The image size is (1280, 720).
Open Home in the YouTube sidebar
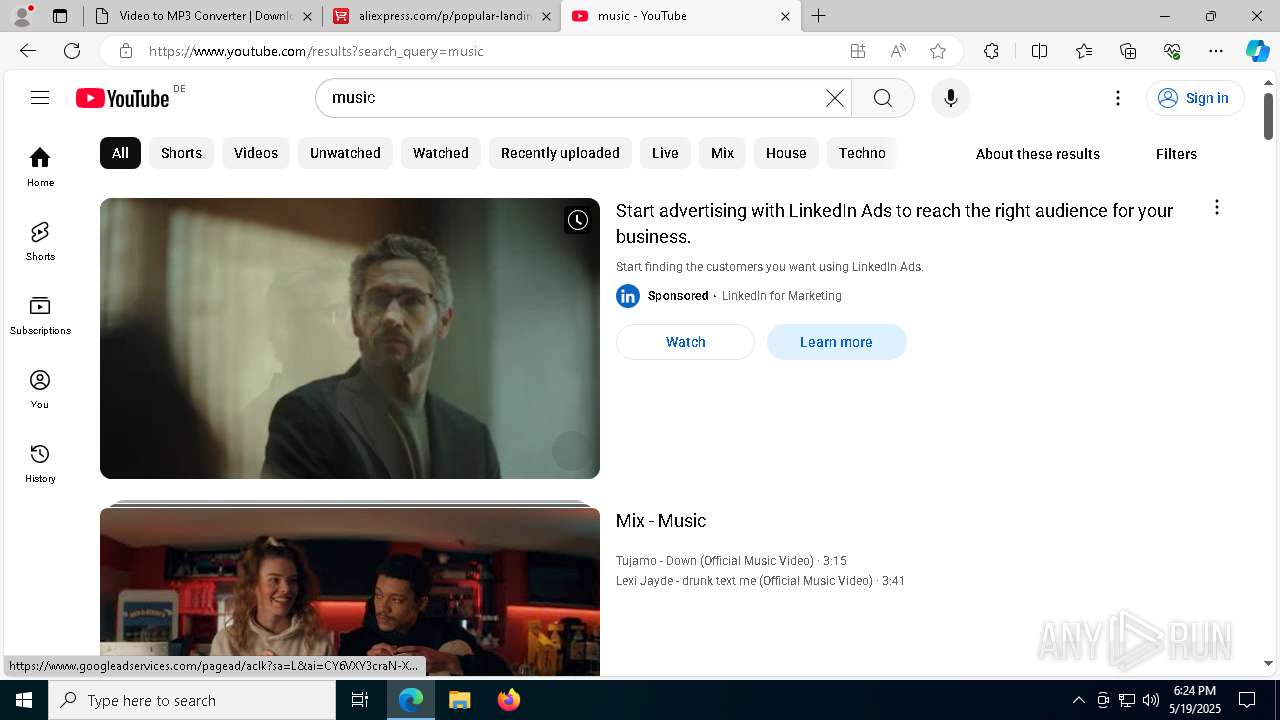[40, 166]
